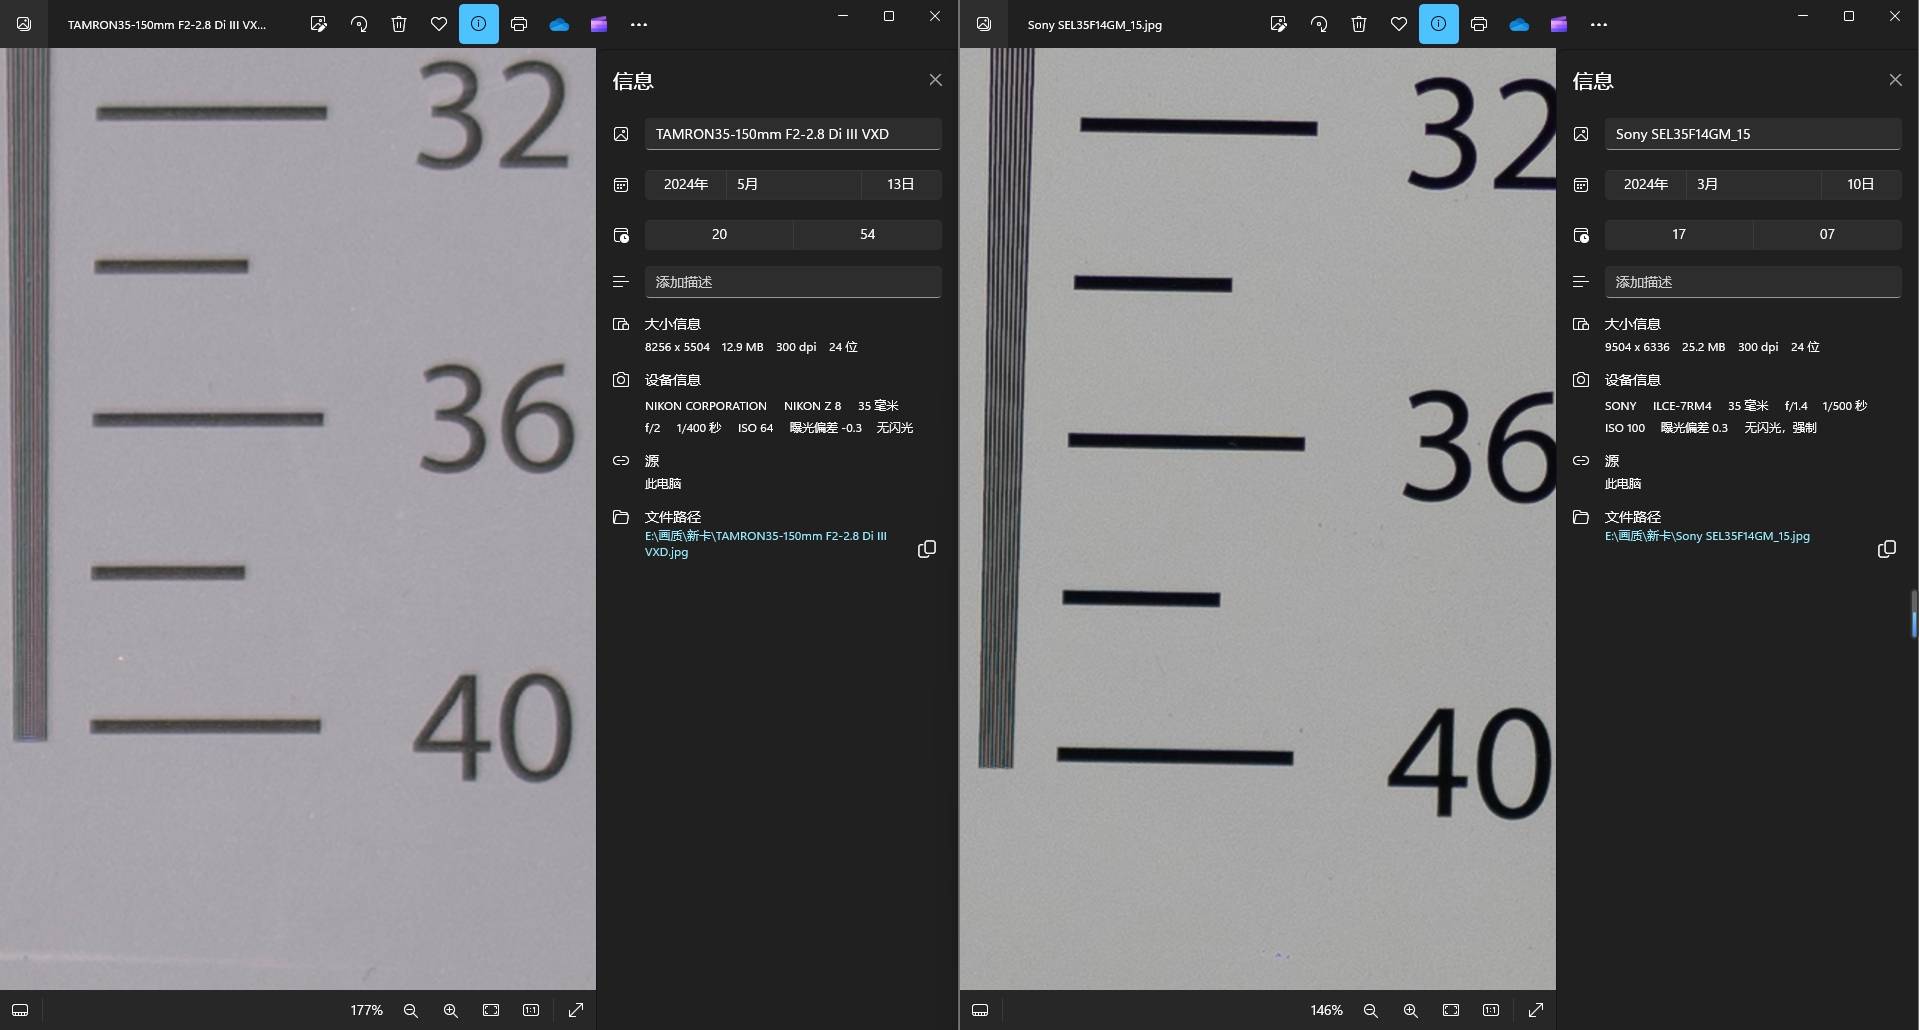Toggle info panel in Sony window
Viewport: 1919px width, 1030px height.
click(x=1438, y=24)
